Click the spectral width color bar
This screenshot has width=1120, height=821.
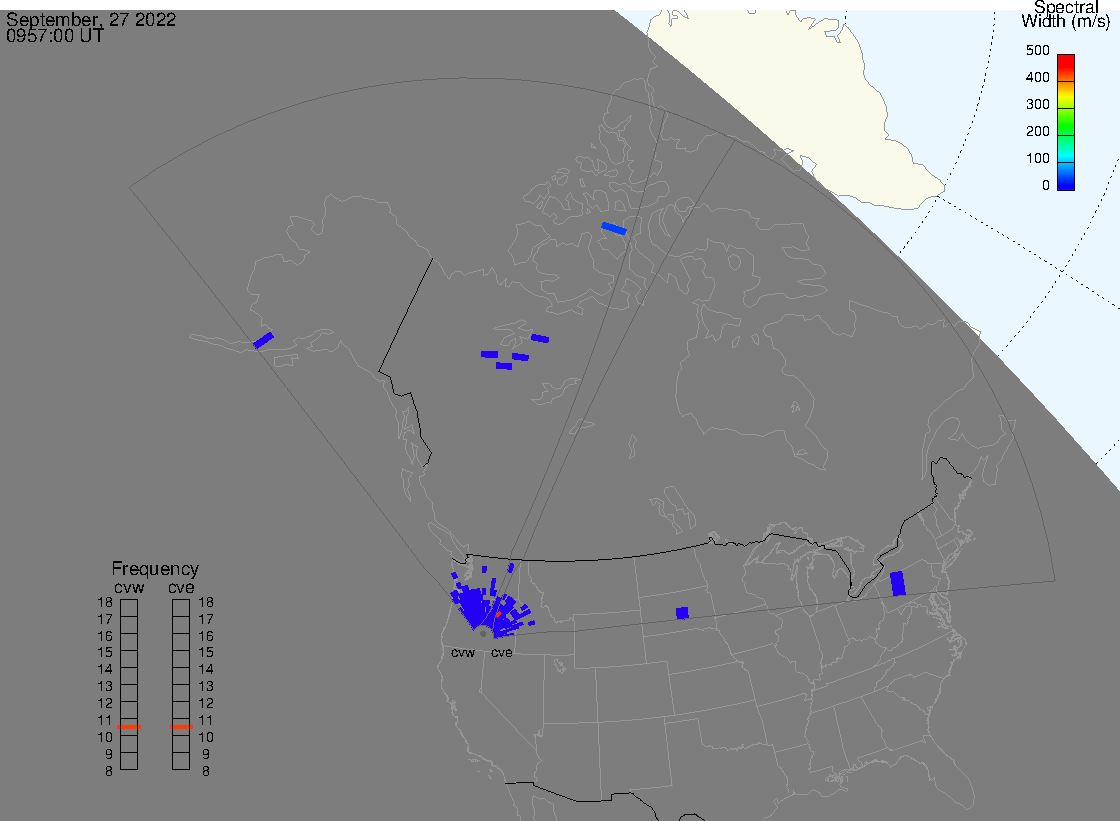[x=1066, y=122]
